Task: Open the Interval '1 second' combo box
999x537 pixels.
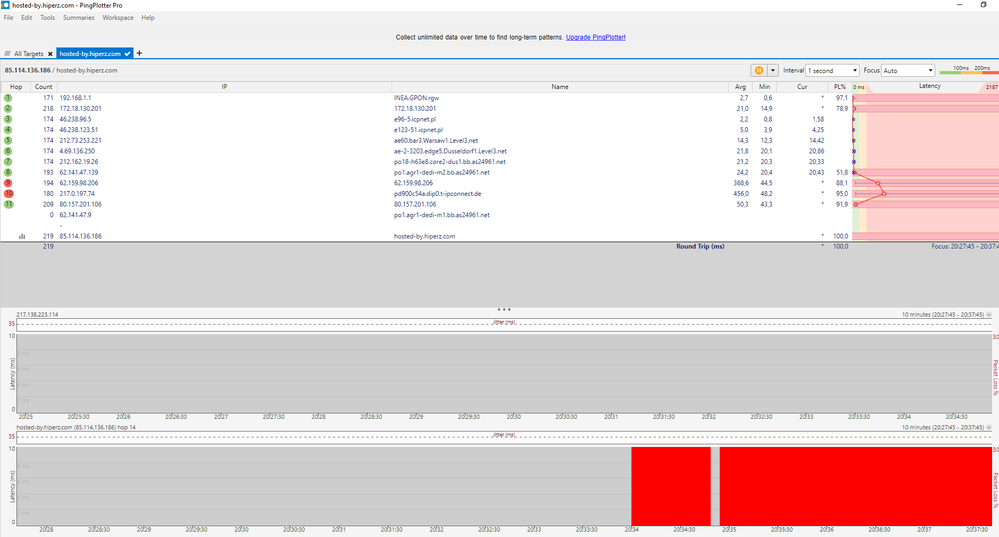Action: 833,71
